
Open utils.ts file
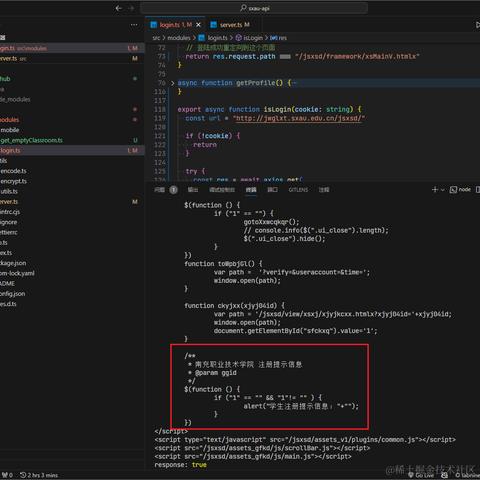[x=9, y=191]
